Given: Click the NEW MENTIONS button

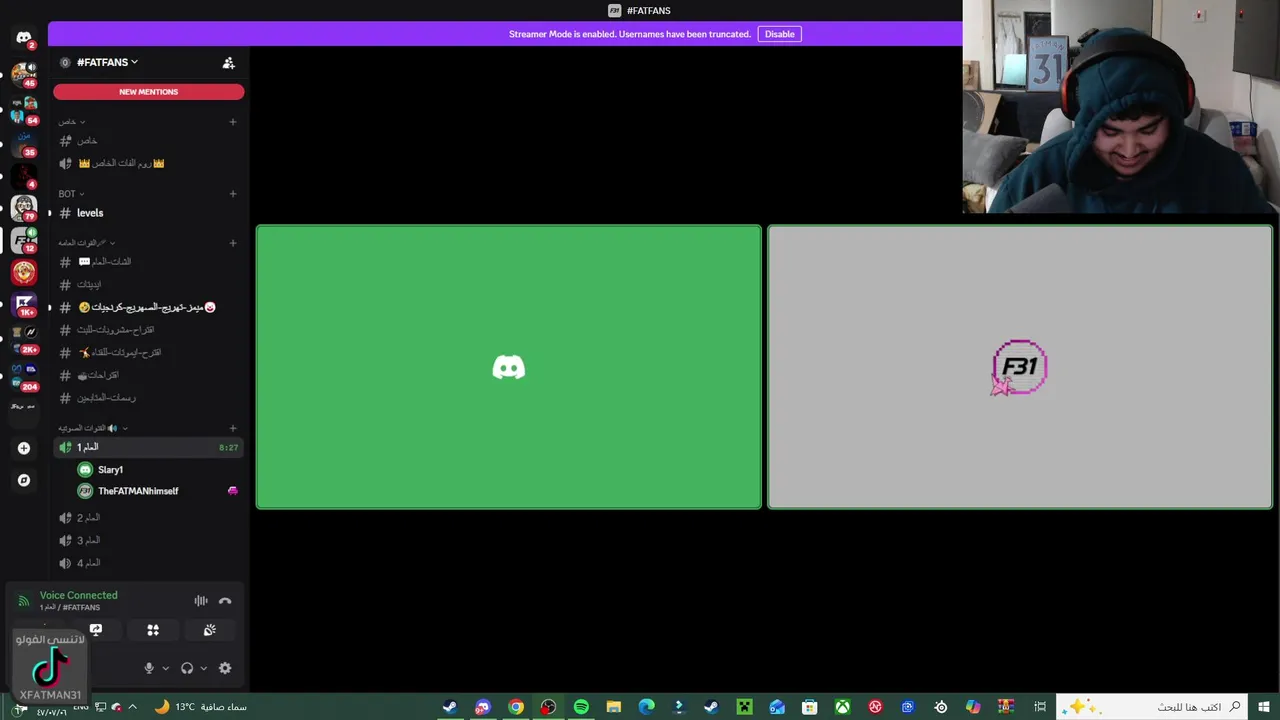Looking at the screenshot, I should click(x=148, y=92).
